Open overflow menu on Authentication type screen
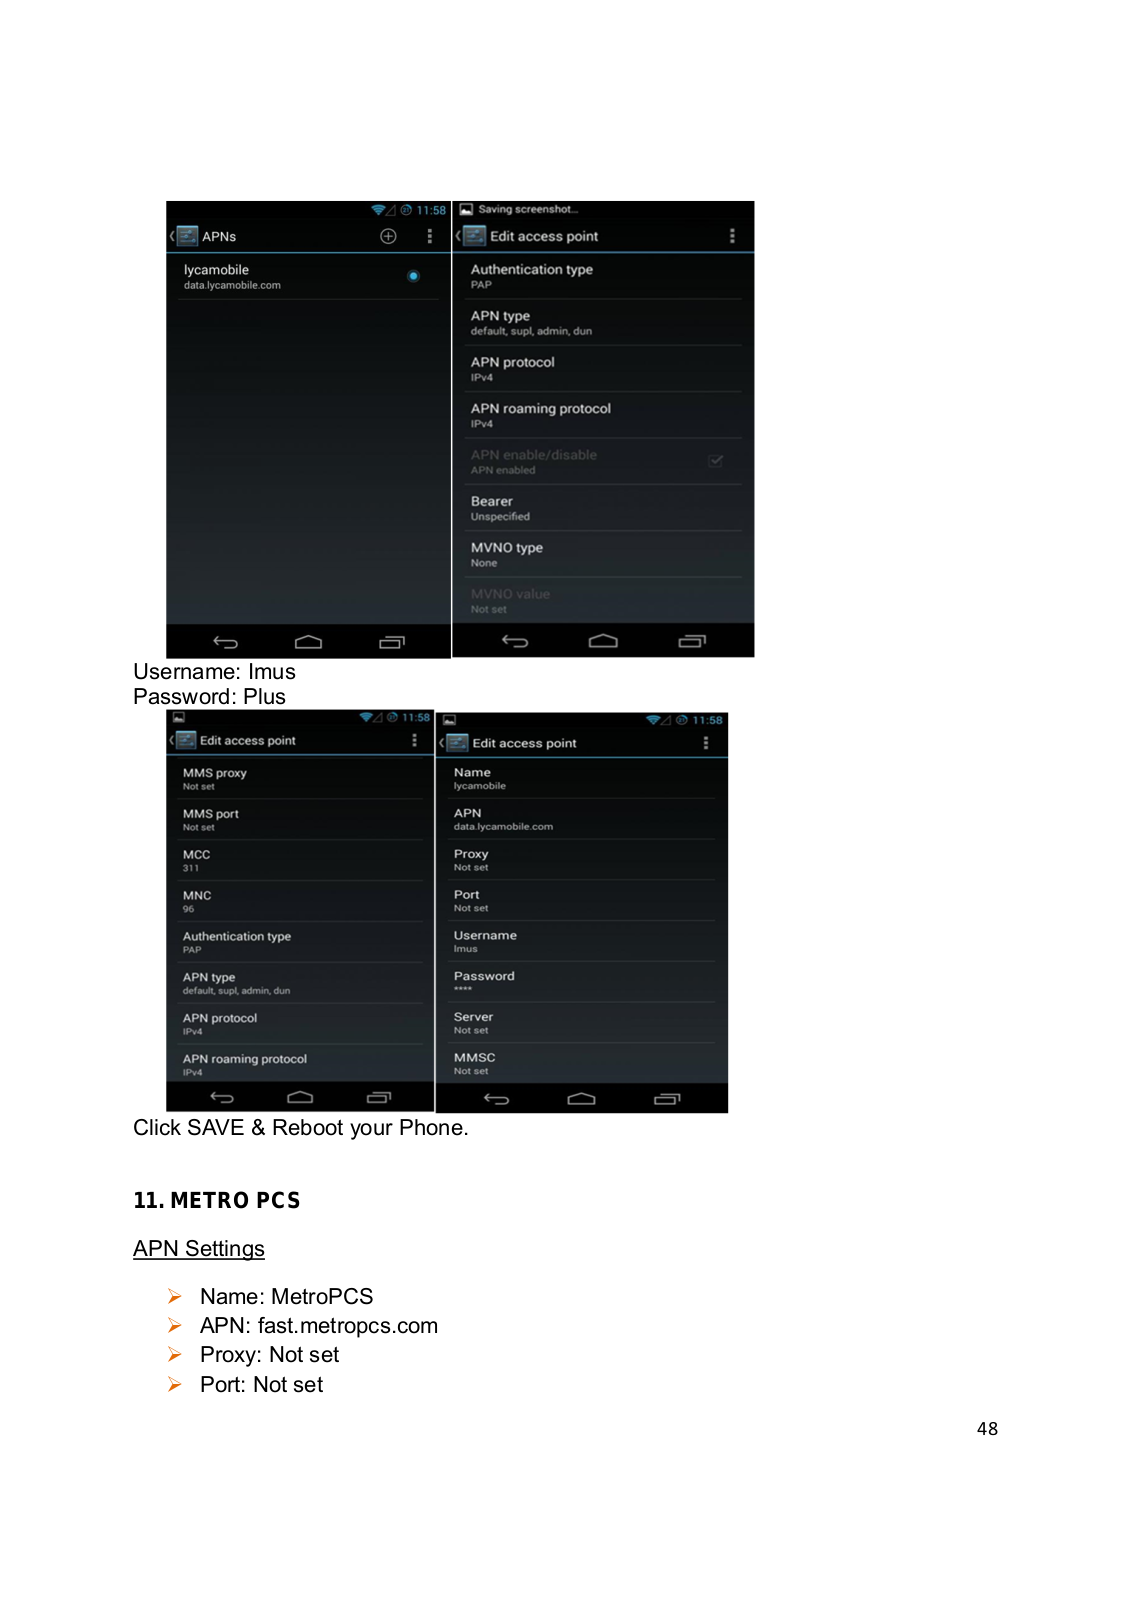The width and height of the screenshot is (1132, 1600). pyautogui.click(x=732, y=236)
